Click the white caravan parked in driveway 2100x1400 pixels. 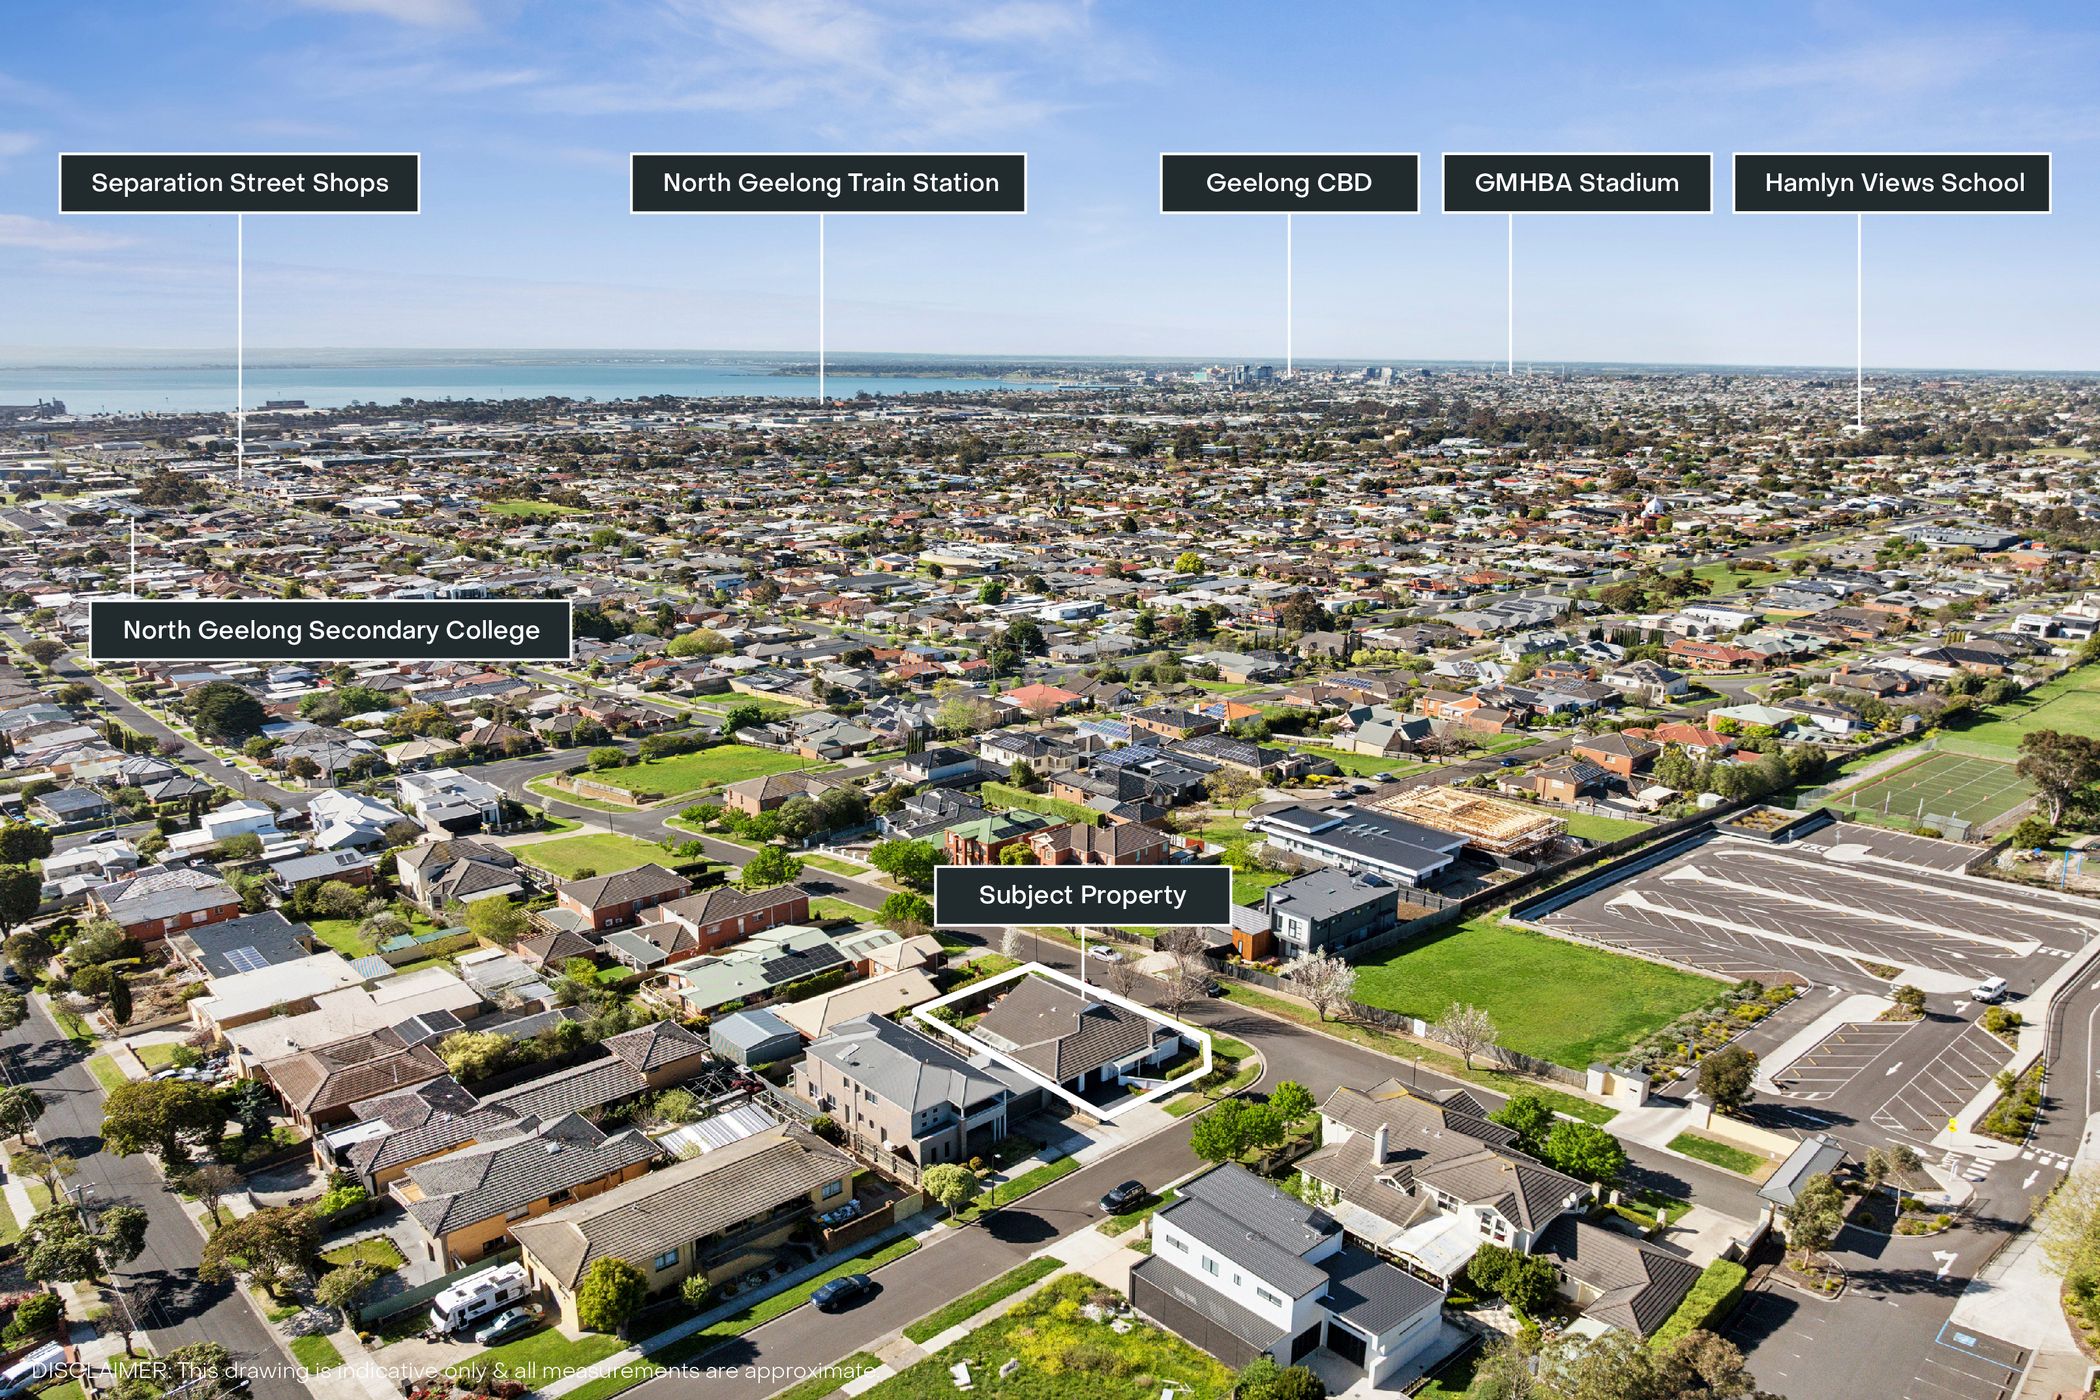click(x=481, y=1295)
